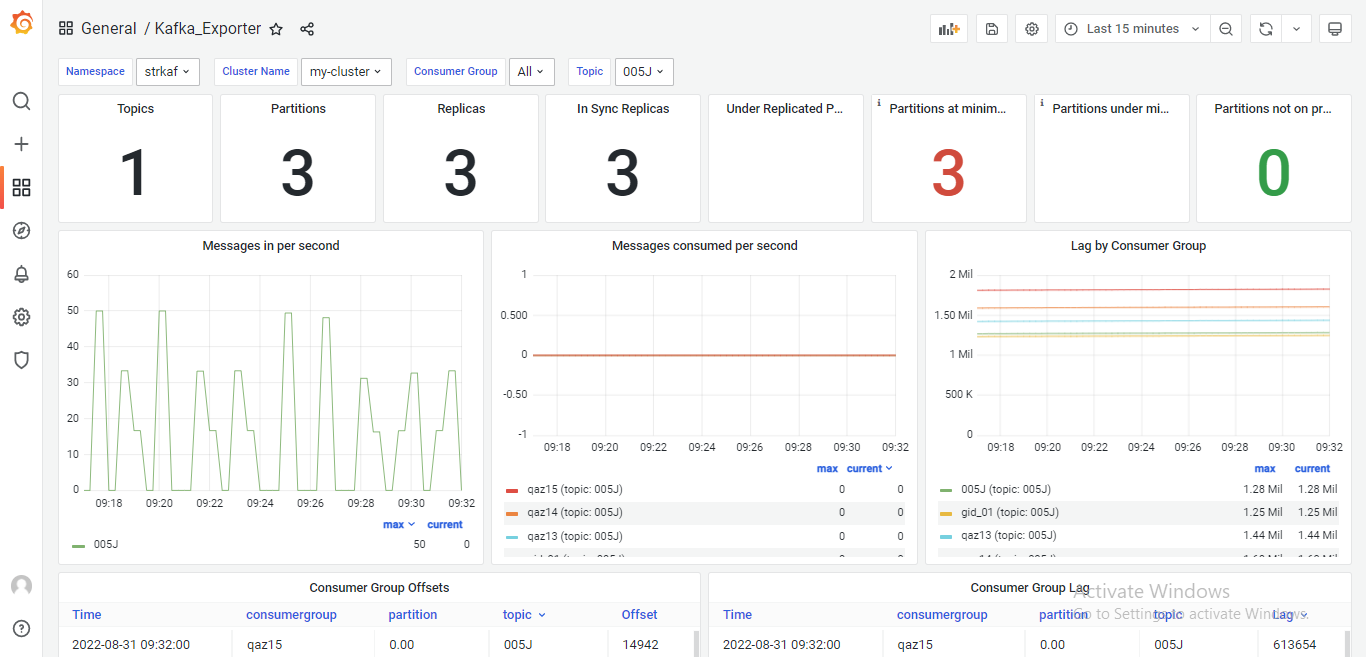Screen dimensions: 1366x657
Task: Click the General breadcrumb link
Action: pyautogui.click(x=109, y=29)
